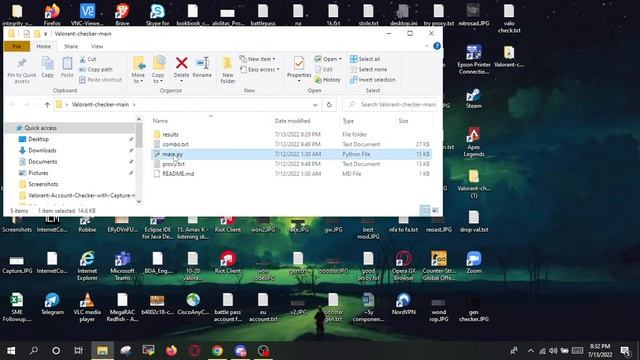The width and height of the screenshot is (640, 360).
Task: Click the Search Valorant-checker-main box
Action: [390, 105]
